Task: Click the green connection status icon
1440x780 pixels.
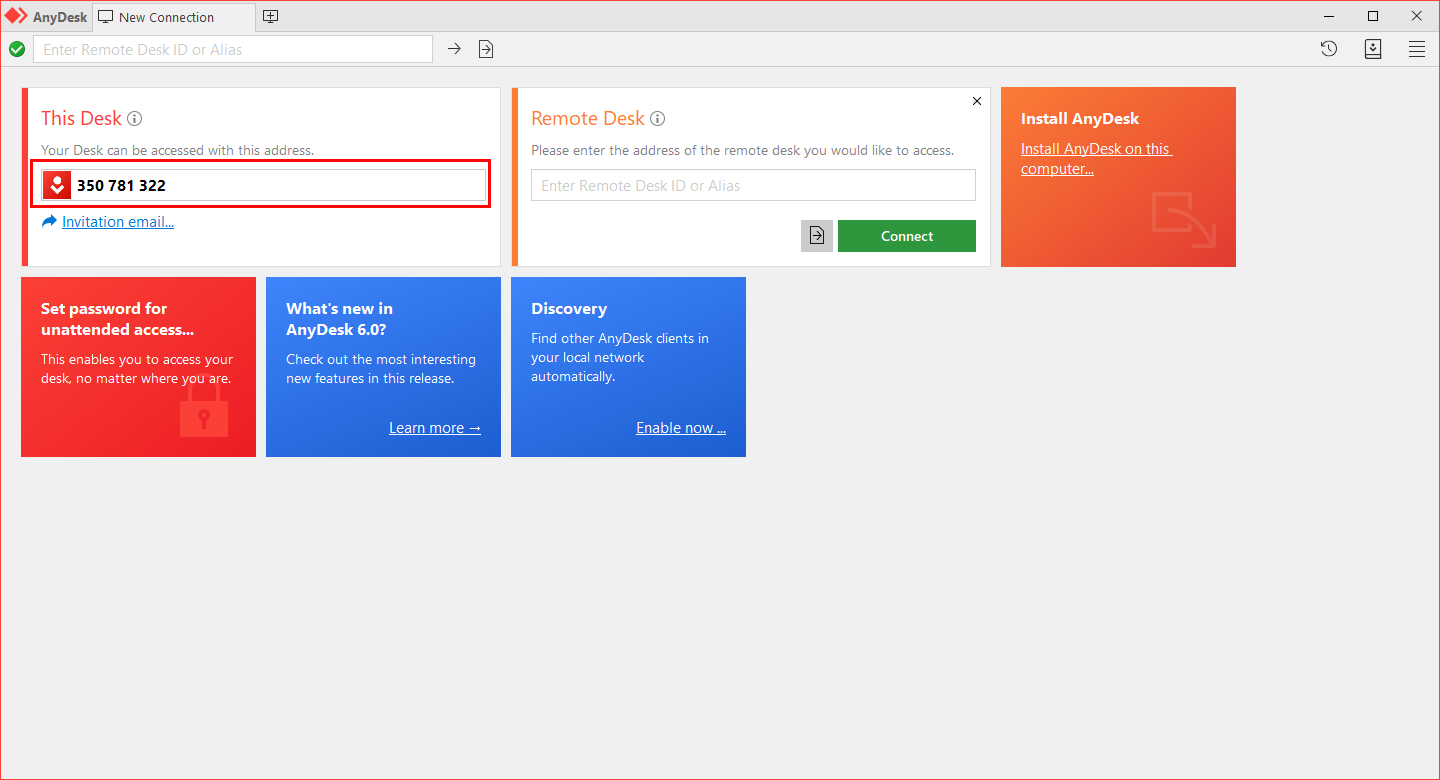Action: click(x=17, y=49)
